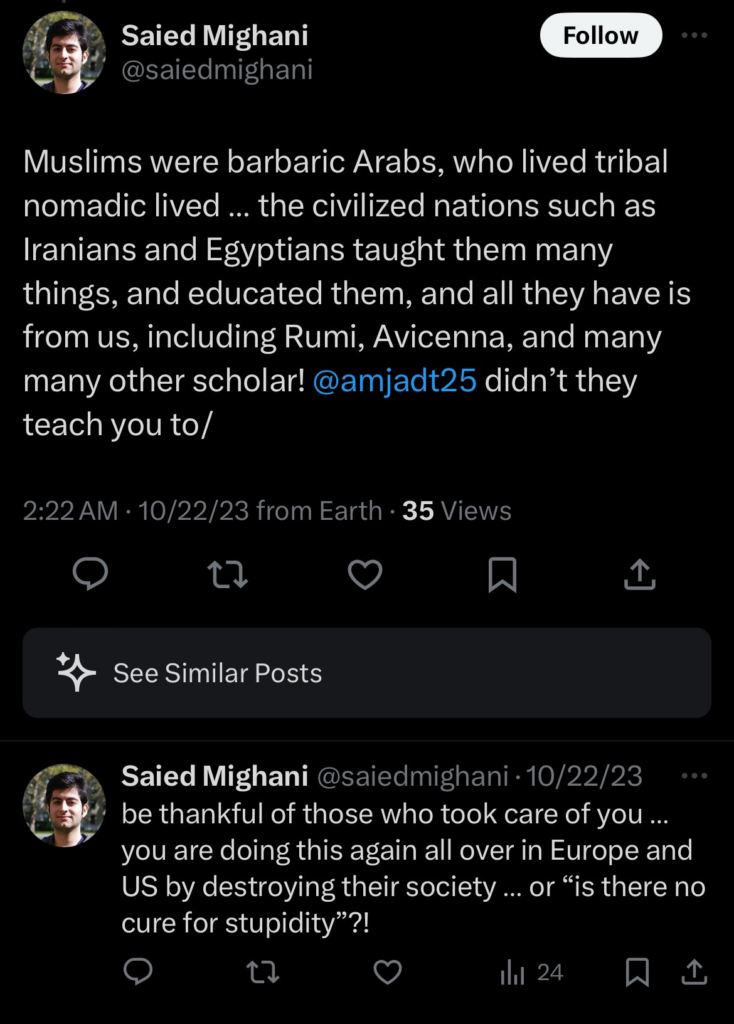
Task: Open the more options menu on main tweet
Action: tap(696, 35)
